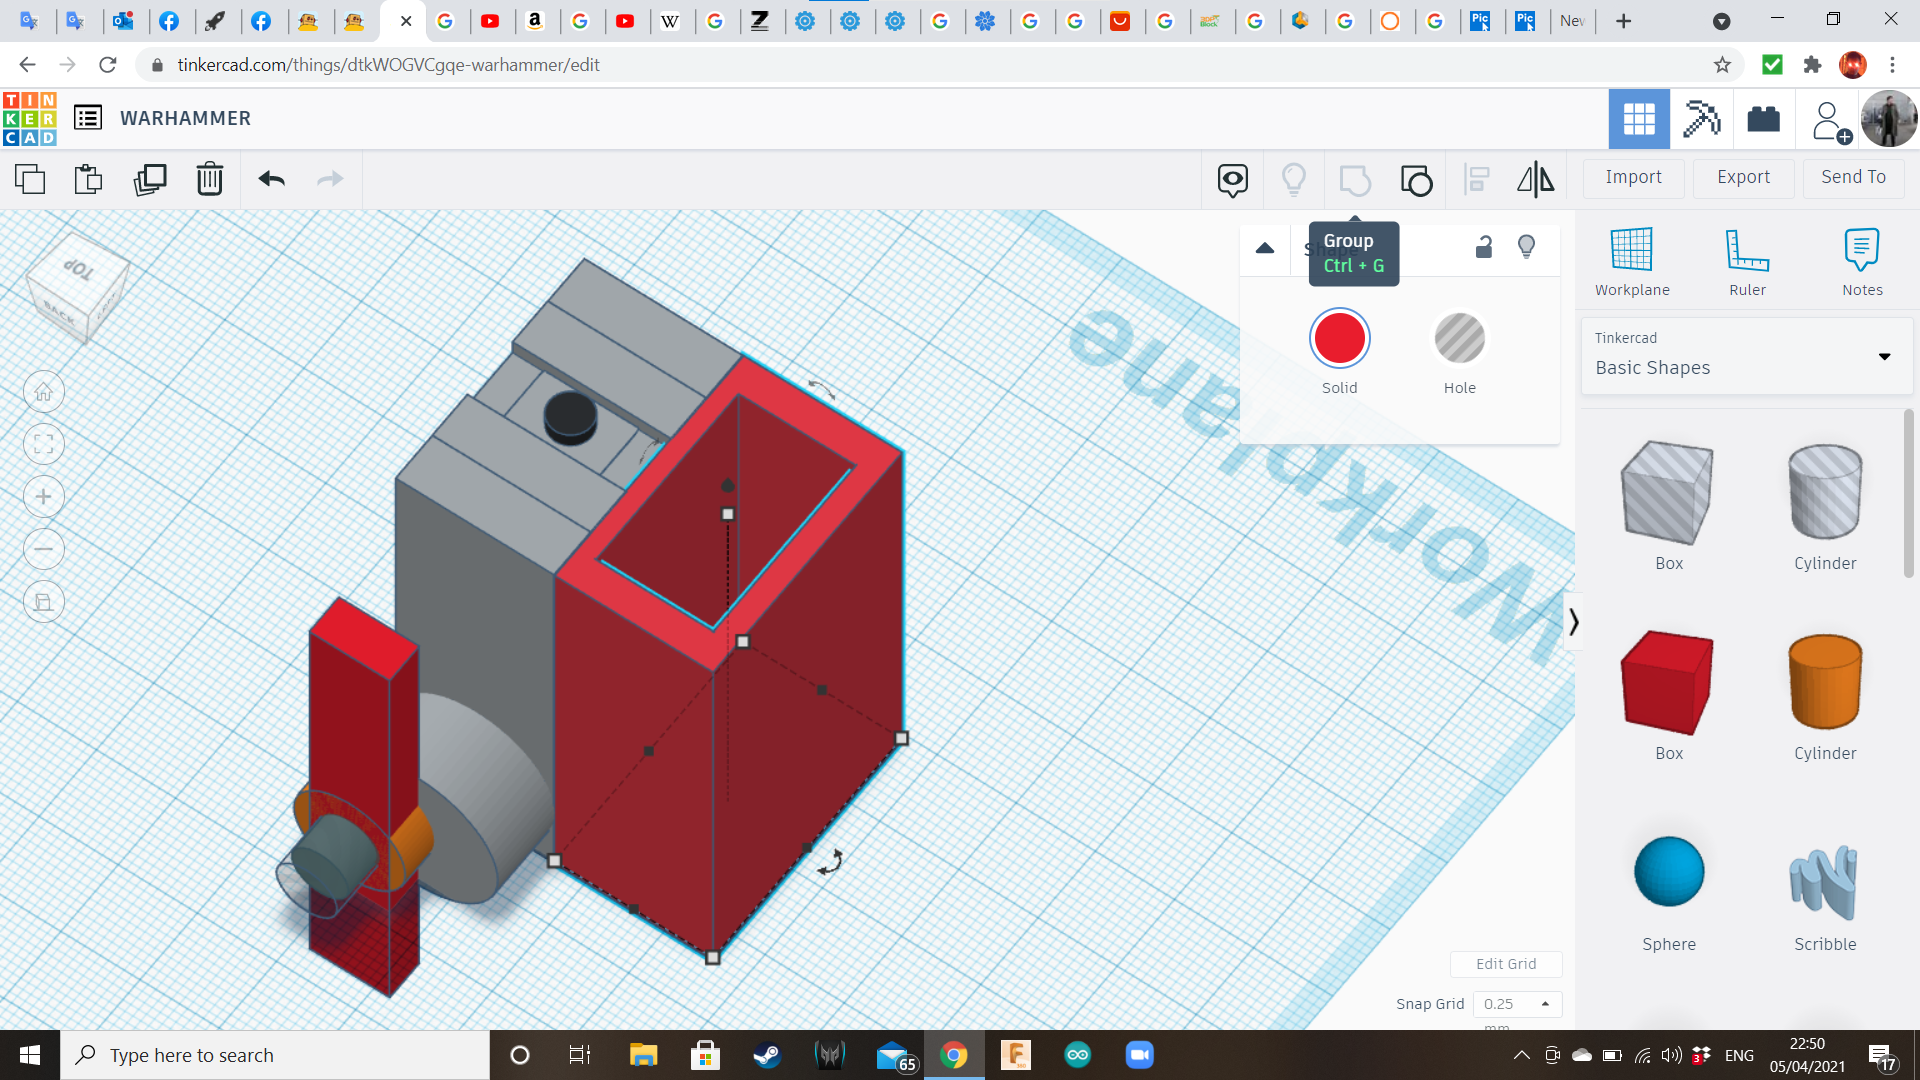This screenshot has height=1080, width=1920.
Task: Collapse the shape inspector panel
Action: 1265,248
